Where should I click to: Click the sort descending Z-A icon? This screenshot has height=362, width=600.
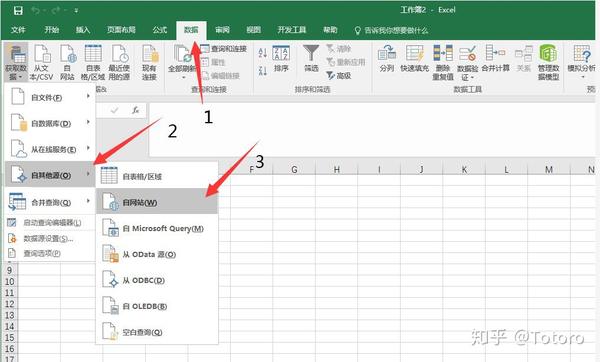pos(262,71)
